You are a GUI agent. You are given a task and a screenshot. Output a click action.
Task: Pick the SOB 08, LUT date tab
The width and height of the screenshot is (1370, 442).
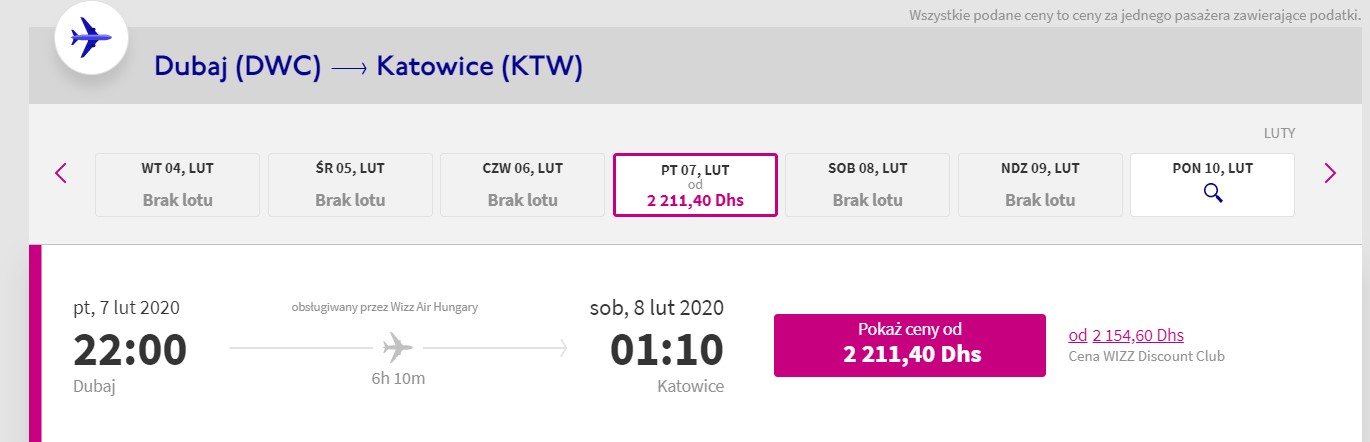click(x=868, y=185)
